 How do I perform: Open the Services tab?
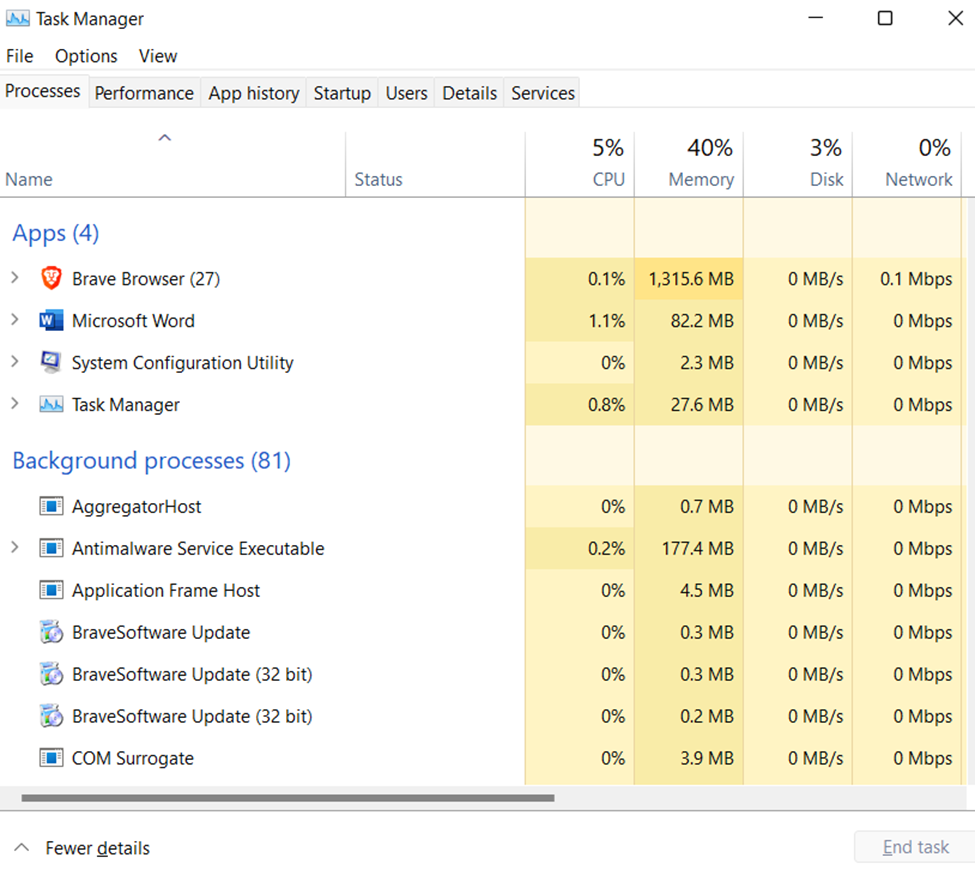[x=543, y=93]
